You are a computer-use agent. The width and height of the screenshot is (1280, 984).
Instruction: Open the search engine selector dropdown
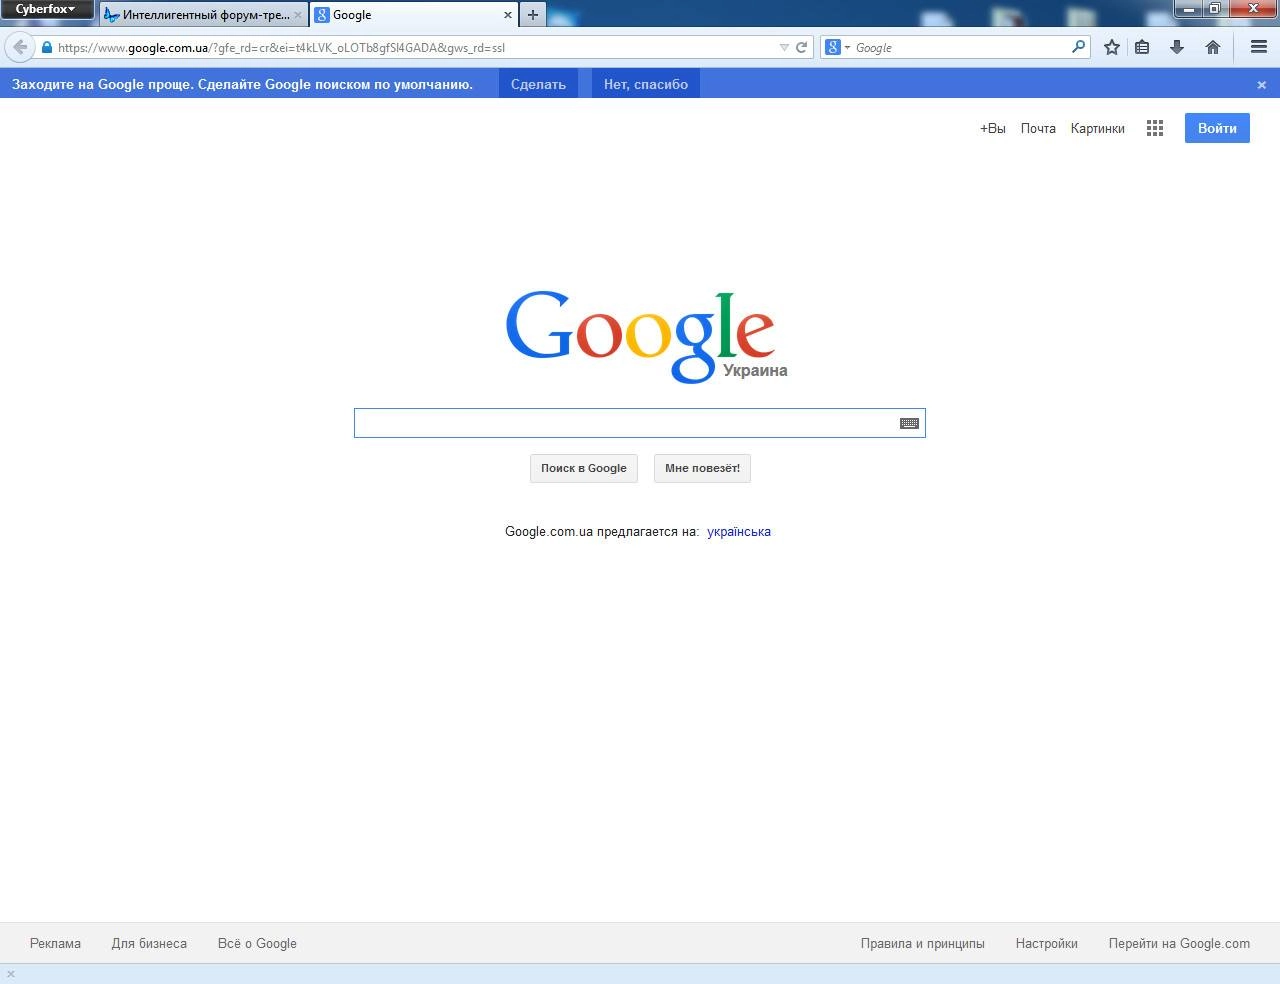click(838, 47)
